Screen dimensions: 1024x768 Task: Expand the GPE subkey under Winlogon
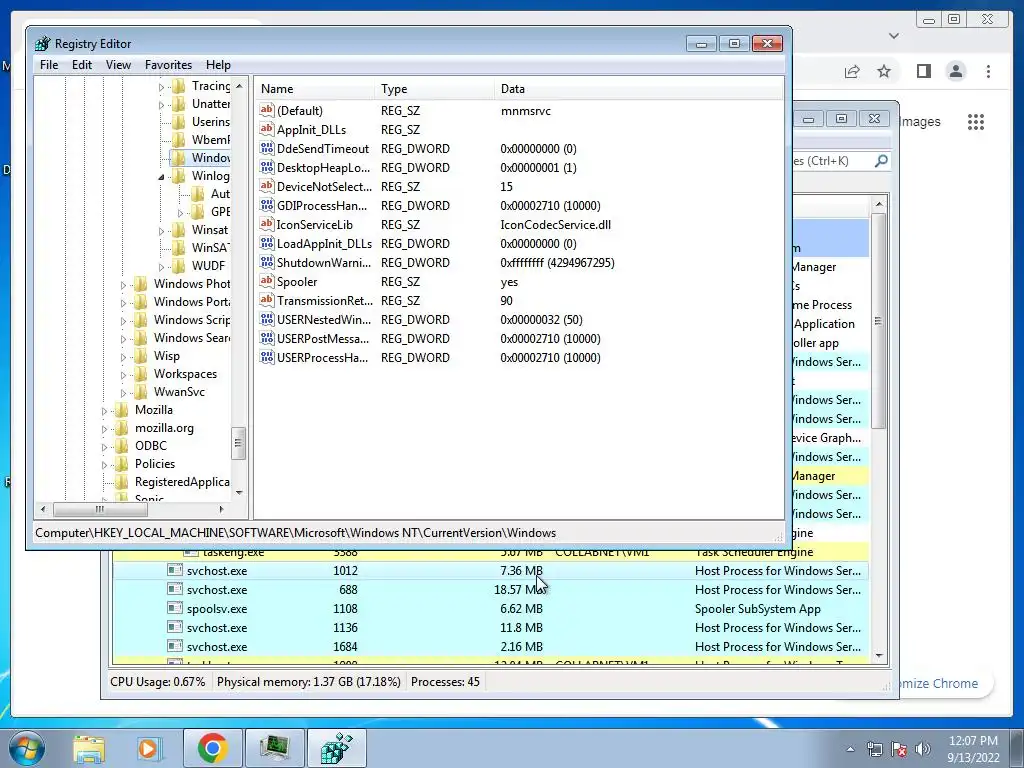point(180,212)
